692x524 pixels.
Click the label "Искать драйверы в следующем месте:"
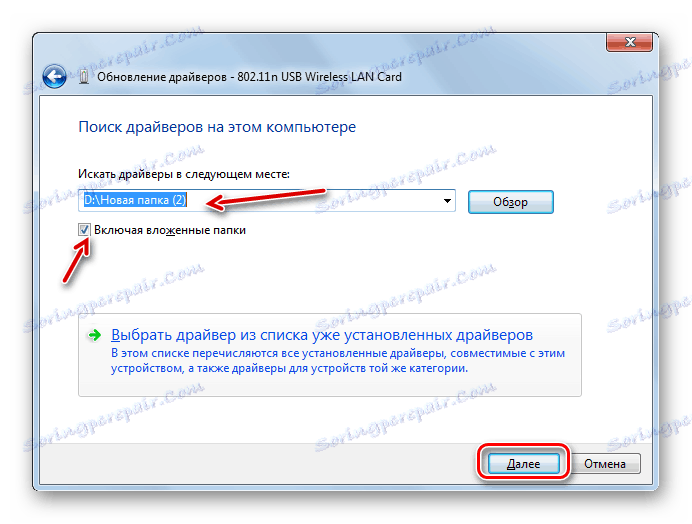point(184,174)
